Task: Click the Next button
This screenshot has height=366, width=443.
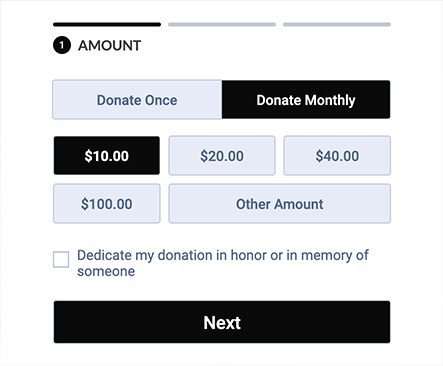Action: 222,322
